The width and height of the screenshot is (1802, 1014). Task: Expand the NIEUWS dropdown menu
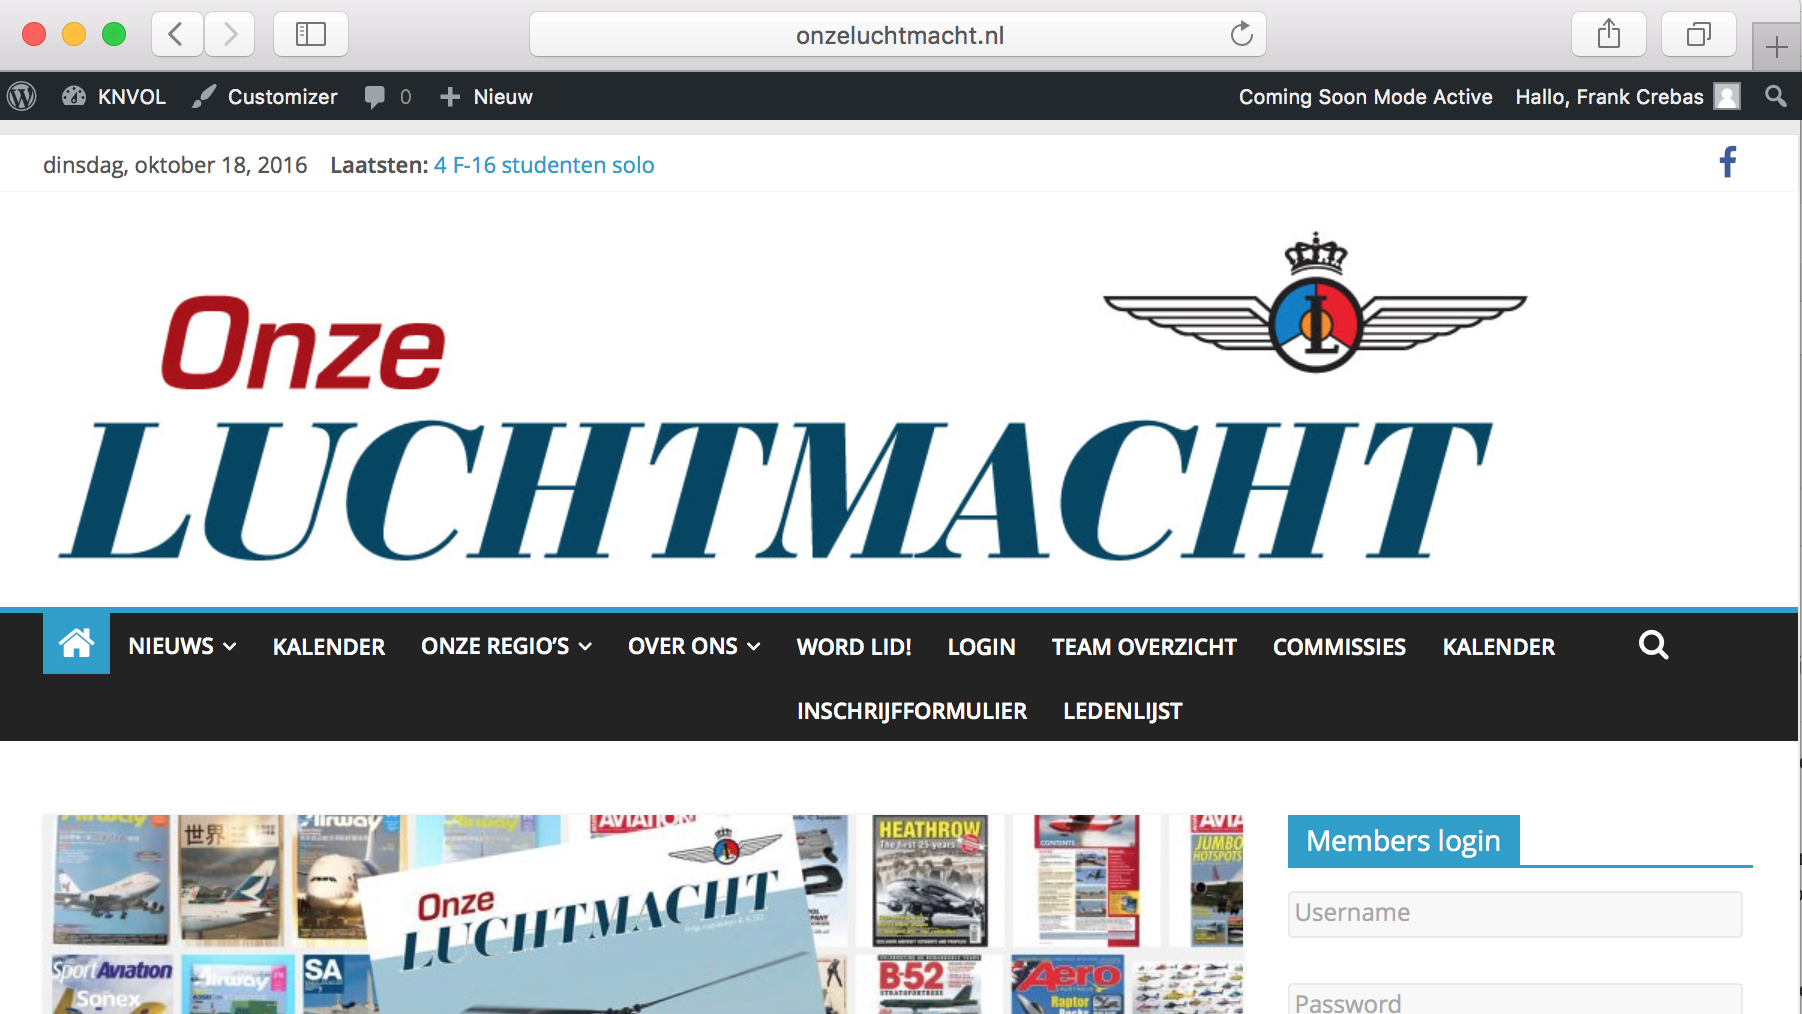coord(182,646)
